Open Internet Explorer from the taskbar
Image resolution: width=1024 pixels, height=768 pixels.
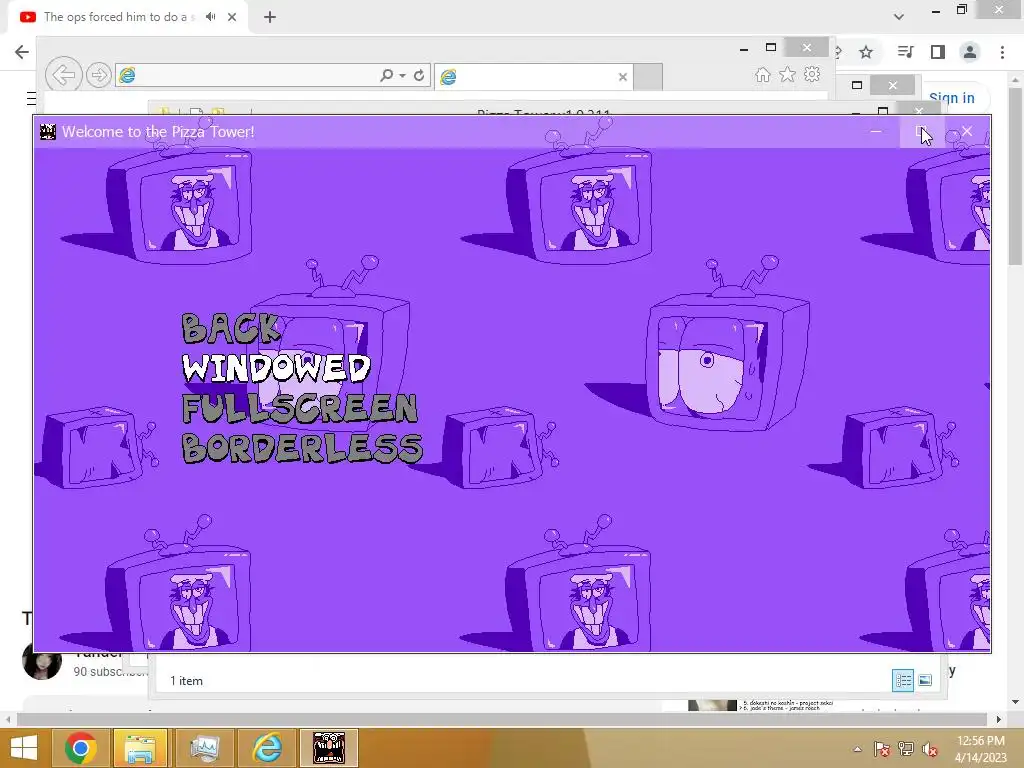click(x=267, y=748)
